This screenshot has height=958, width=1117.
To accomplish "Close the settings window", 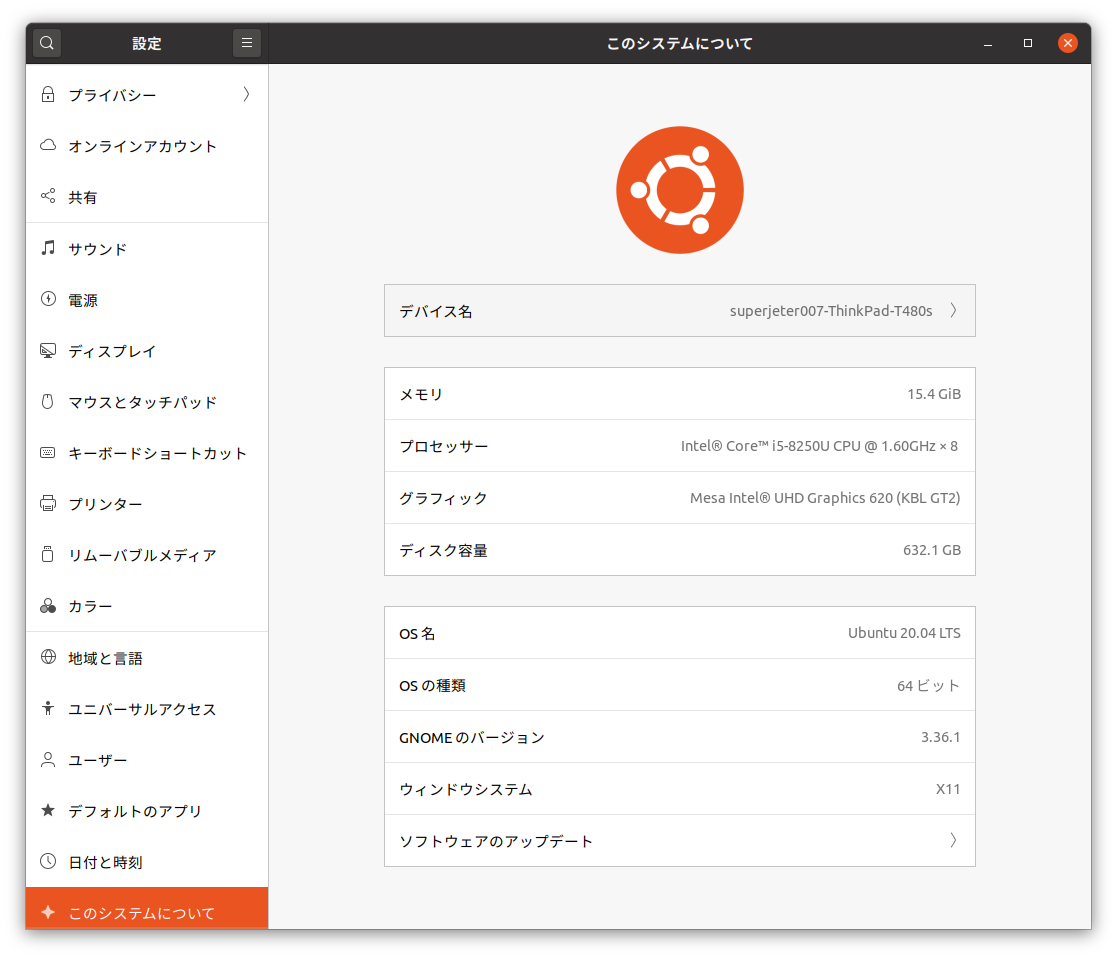I will tap(1067, 43).
